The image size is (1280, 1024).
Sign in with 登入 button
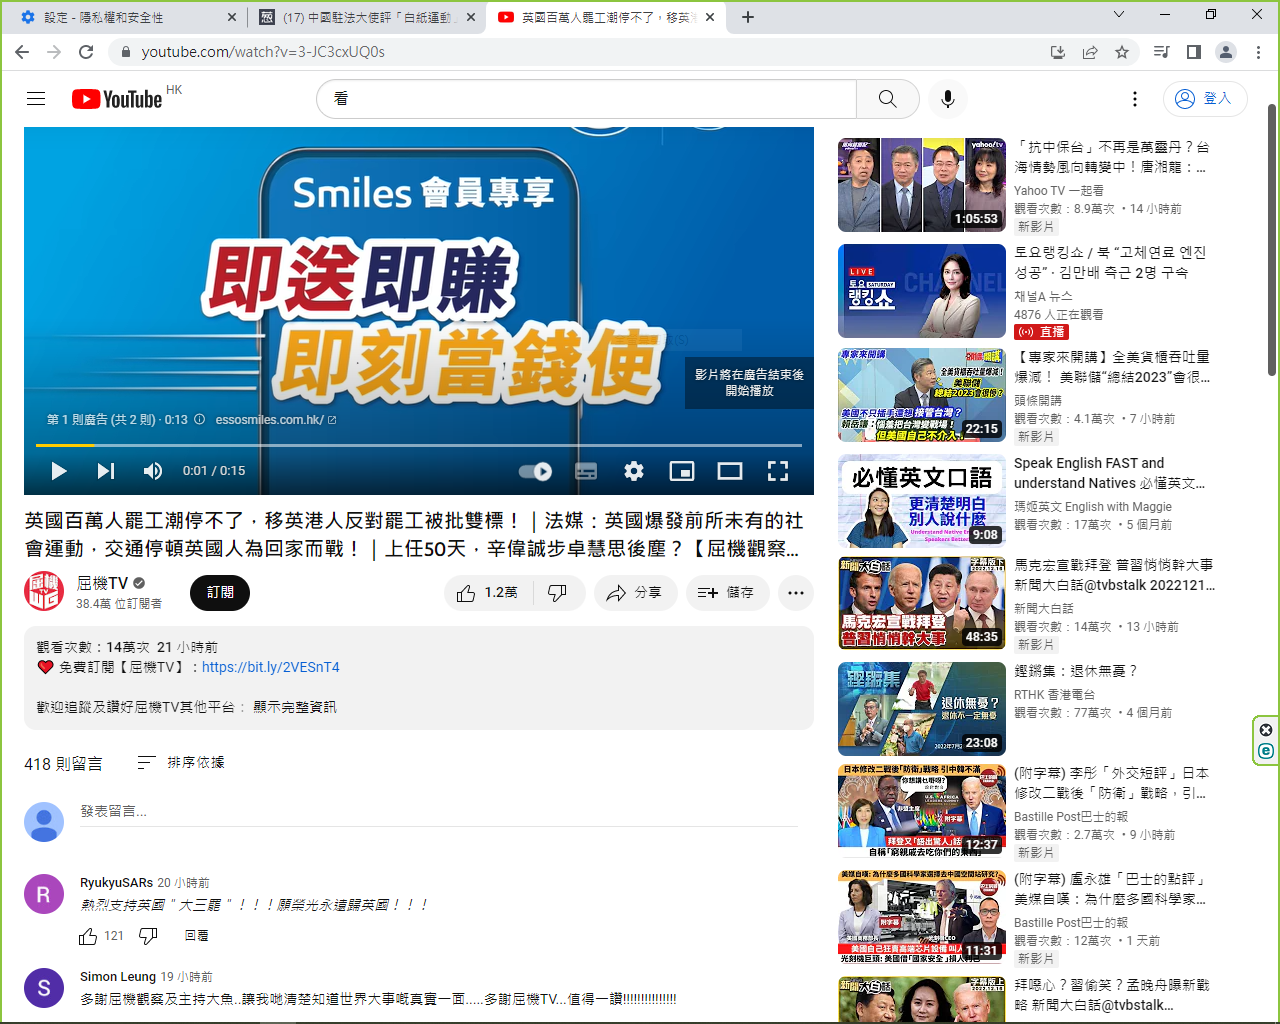pos(1205,99)
